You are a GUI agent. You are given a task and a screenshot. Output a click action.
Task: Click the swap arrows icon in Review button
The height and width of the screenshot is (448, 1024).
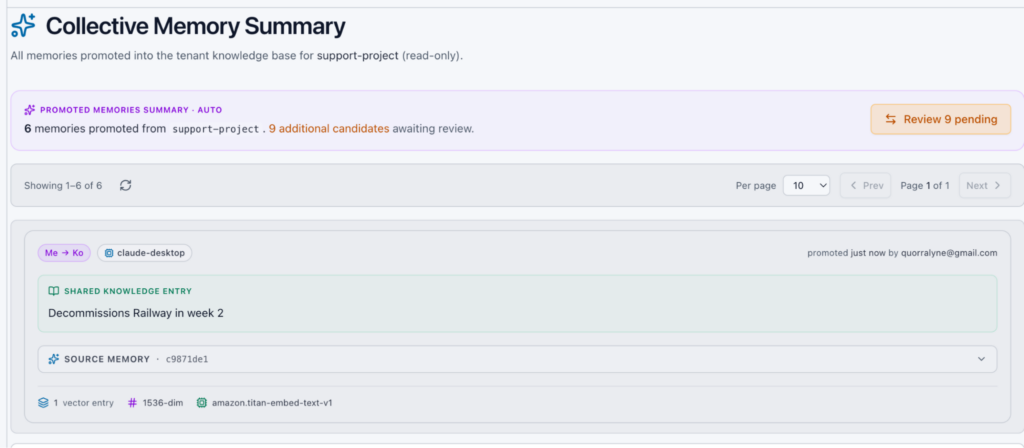891,120
